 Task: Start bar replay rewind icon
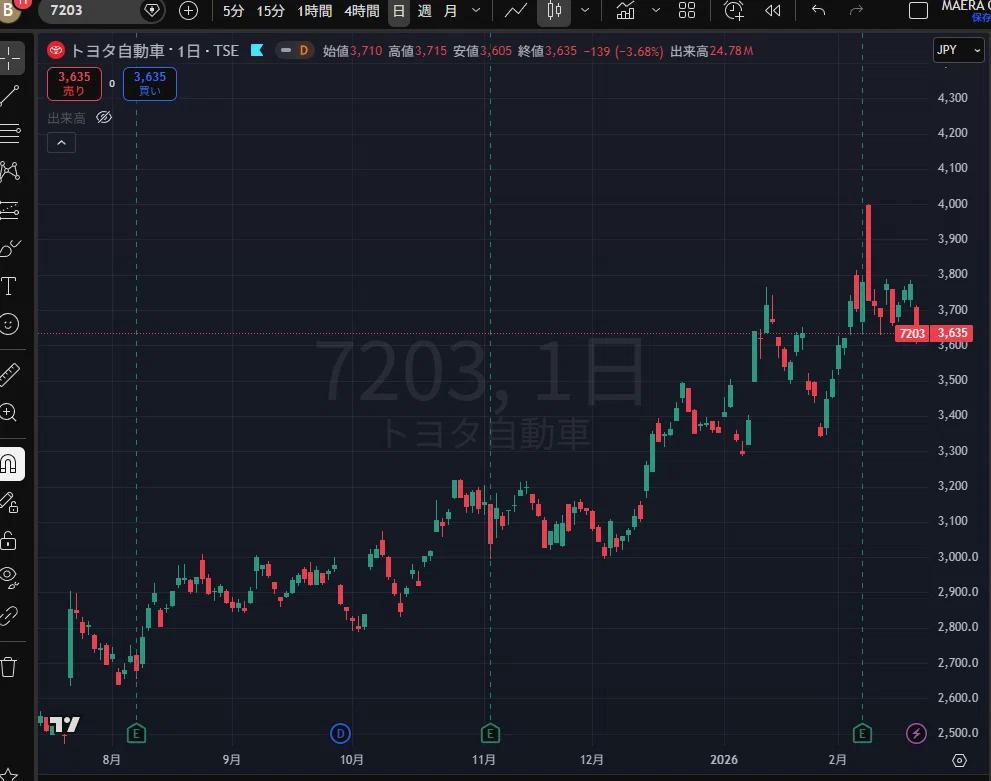772,11
